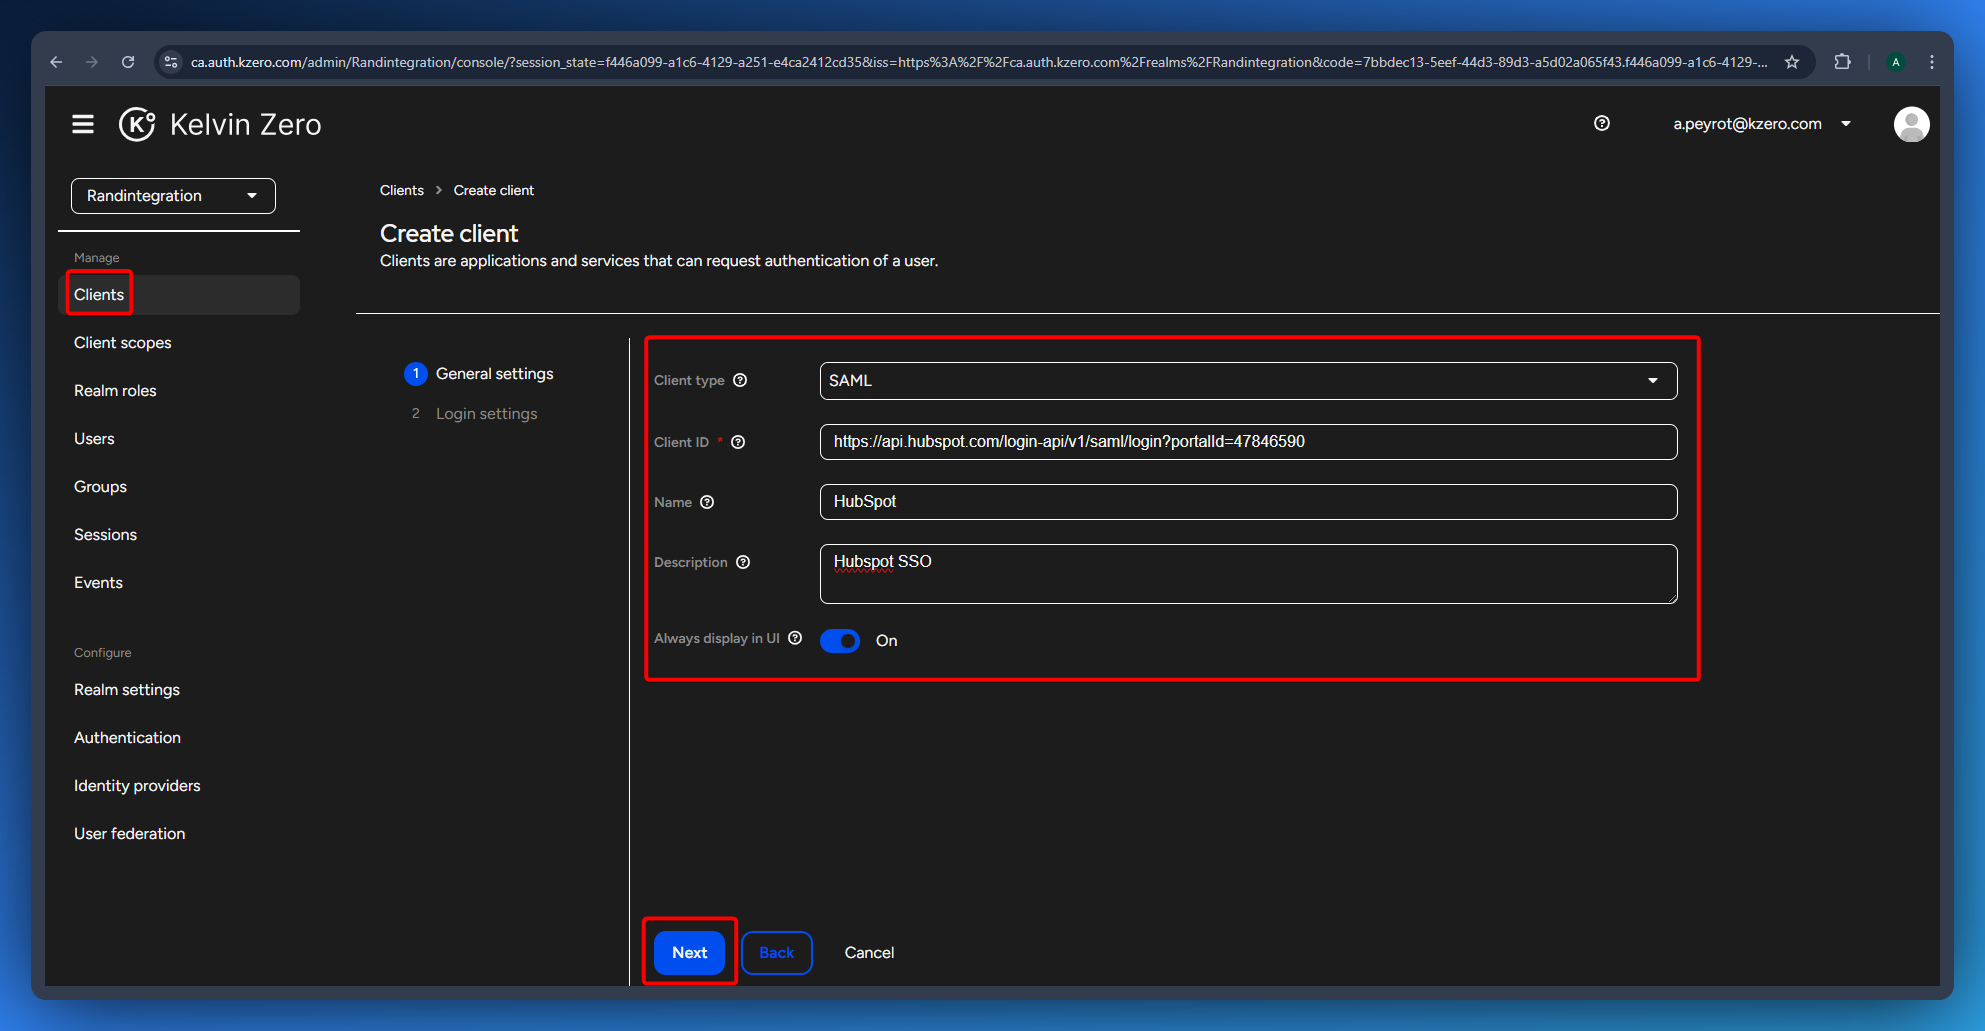Open the hamburger navigation menu
Viewport: 1985px width, 1031px height.
(x=83, y=124)
